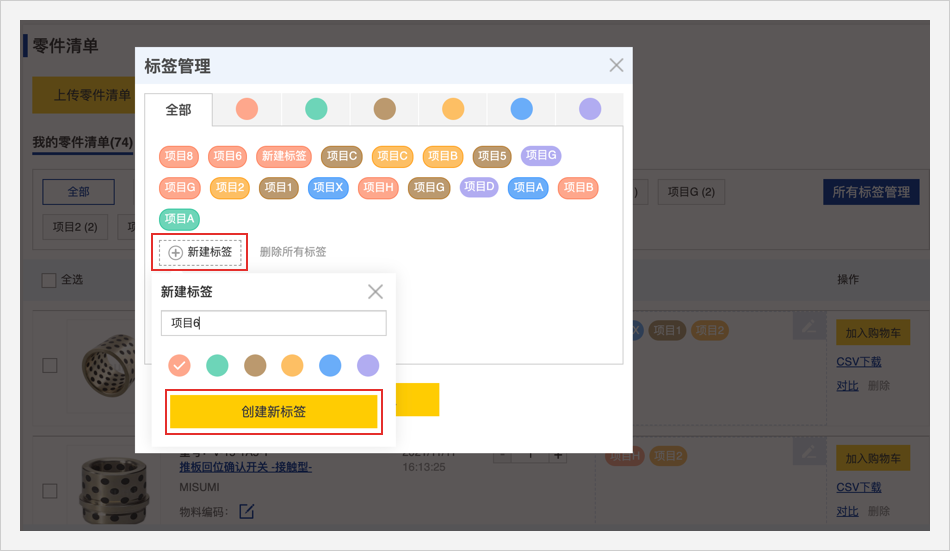Viewport: 950px width, 551px height.
Task: Open the blue color filter tab
Action: click(x=521, y=109)
